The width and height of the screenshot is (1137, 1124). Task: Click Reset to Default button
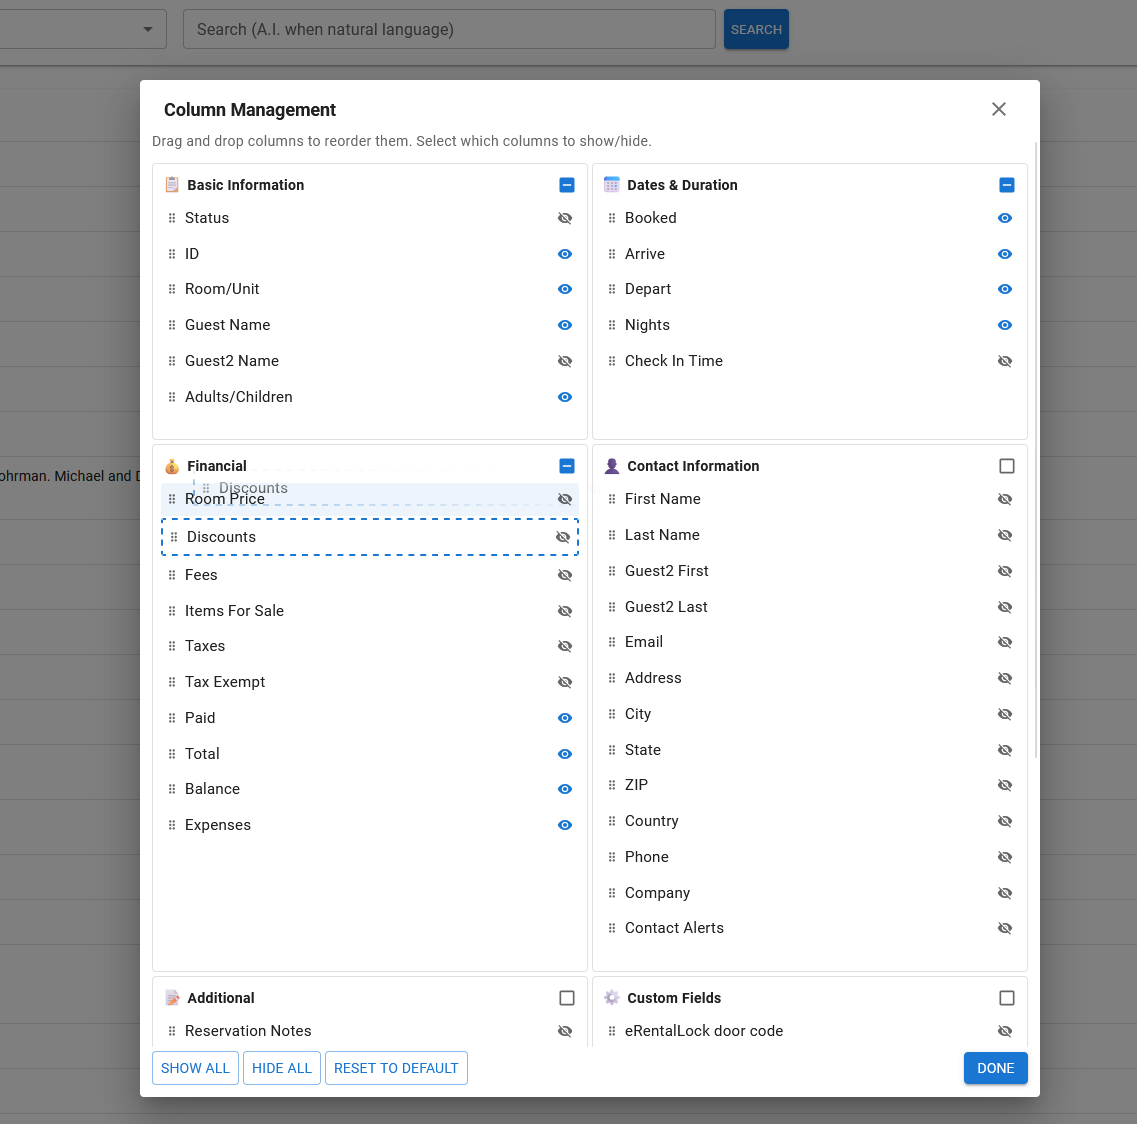tap(396, 1068)
